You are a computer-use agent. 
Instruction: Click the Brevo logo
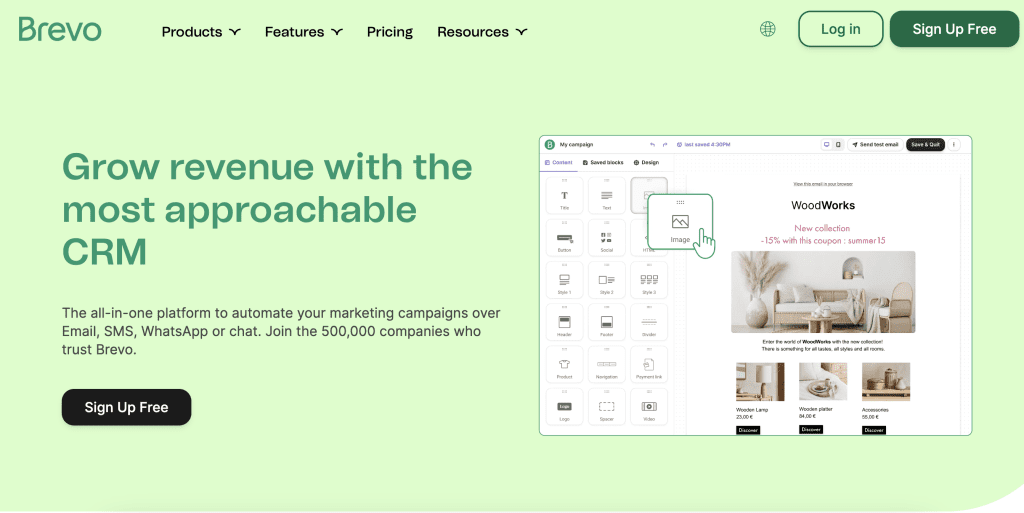(60, 29)
